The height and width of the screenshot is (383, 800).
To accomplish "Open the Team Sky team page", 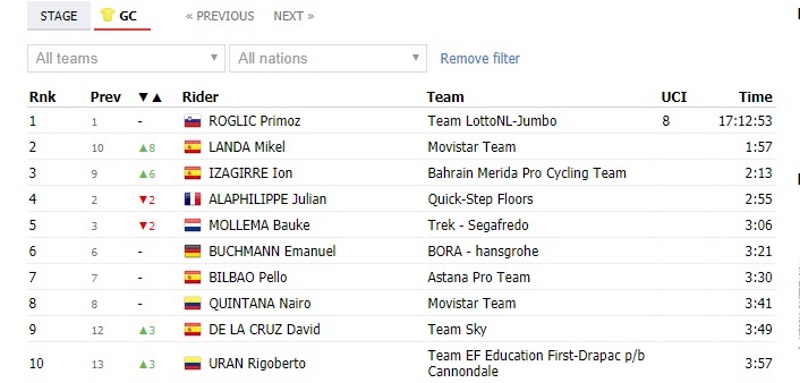I will coord(457,329).
